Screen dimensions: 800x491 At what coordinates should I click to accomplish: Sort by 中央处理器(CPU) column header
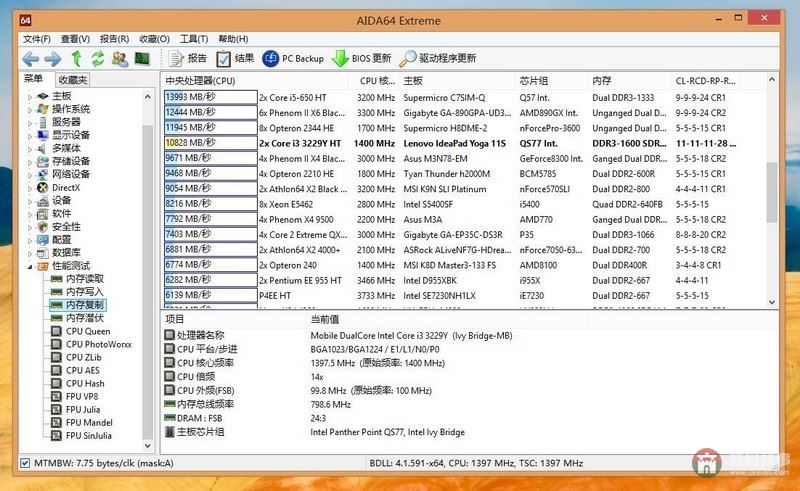(x=256, y=81)
